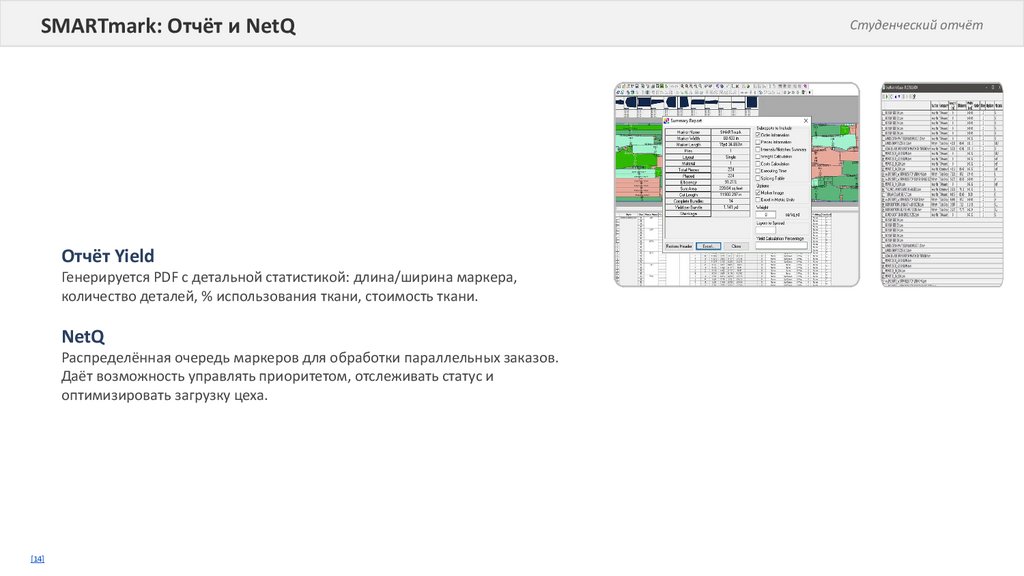Check the Costs Calculation option
The width and height of the screenshot is (1024, 576).
[x=758, y=164]
